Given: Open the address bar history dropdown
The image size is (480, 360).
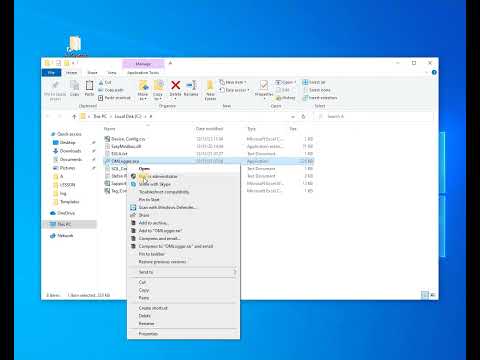Looking at the screenshot, I should point(293,116).
